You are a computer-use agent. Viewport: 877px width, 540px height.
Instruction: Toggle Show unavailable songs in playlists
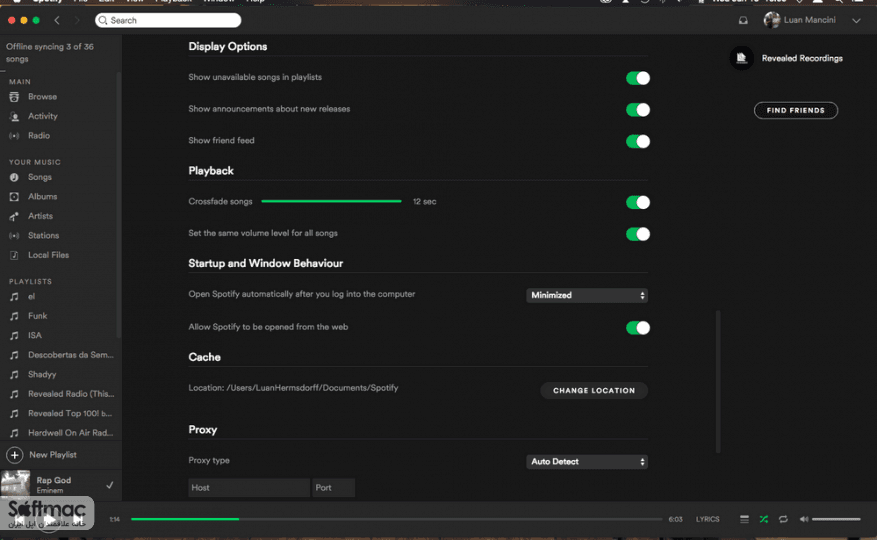638,78
